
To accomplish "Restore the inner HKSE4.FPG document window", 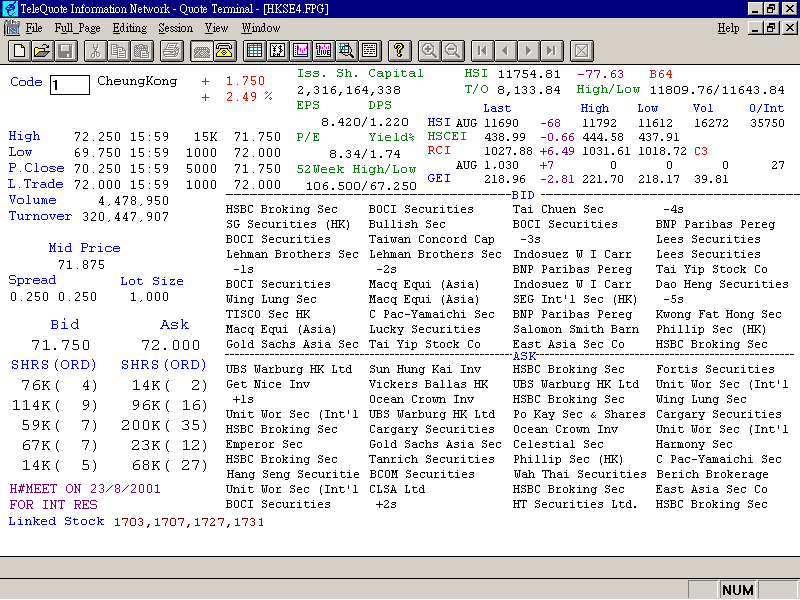I will tap(771, 28).
